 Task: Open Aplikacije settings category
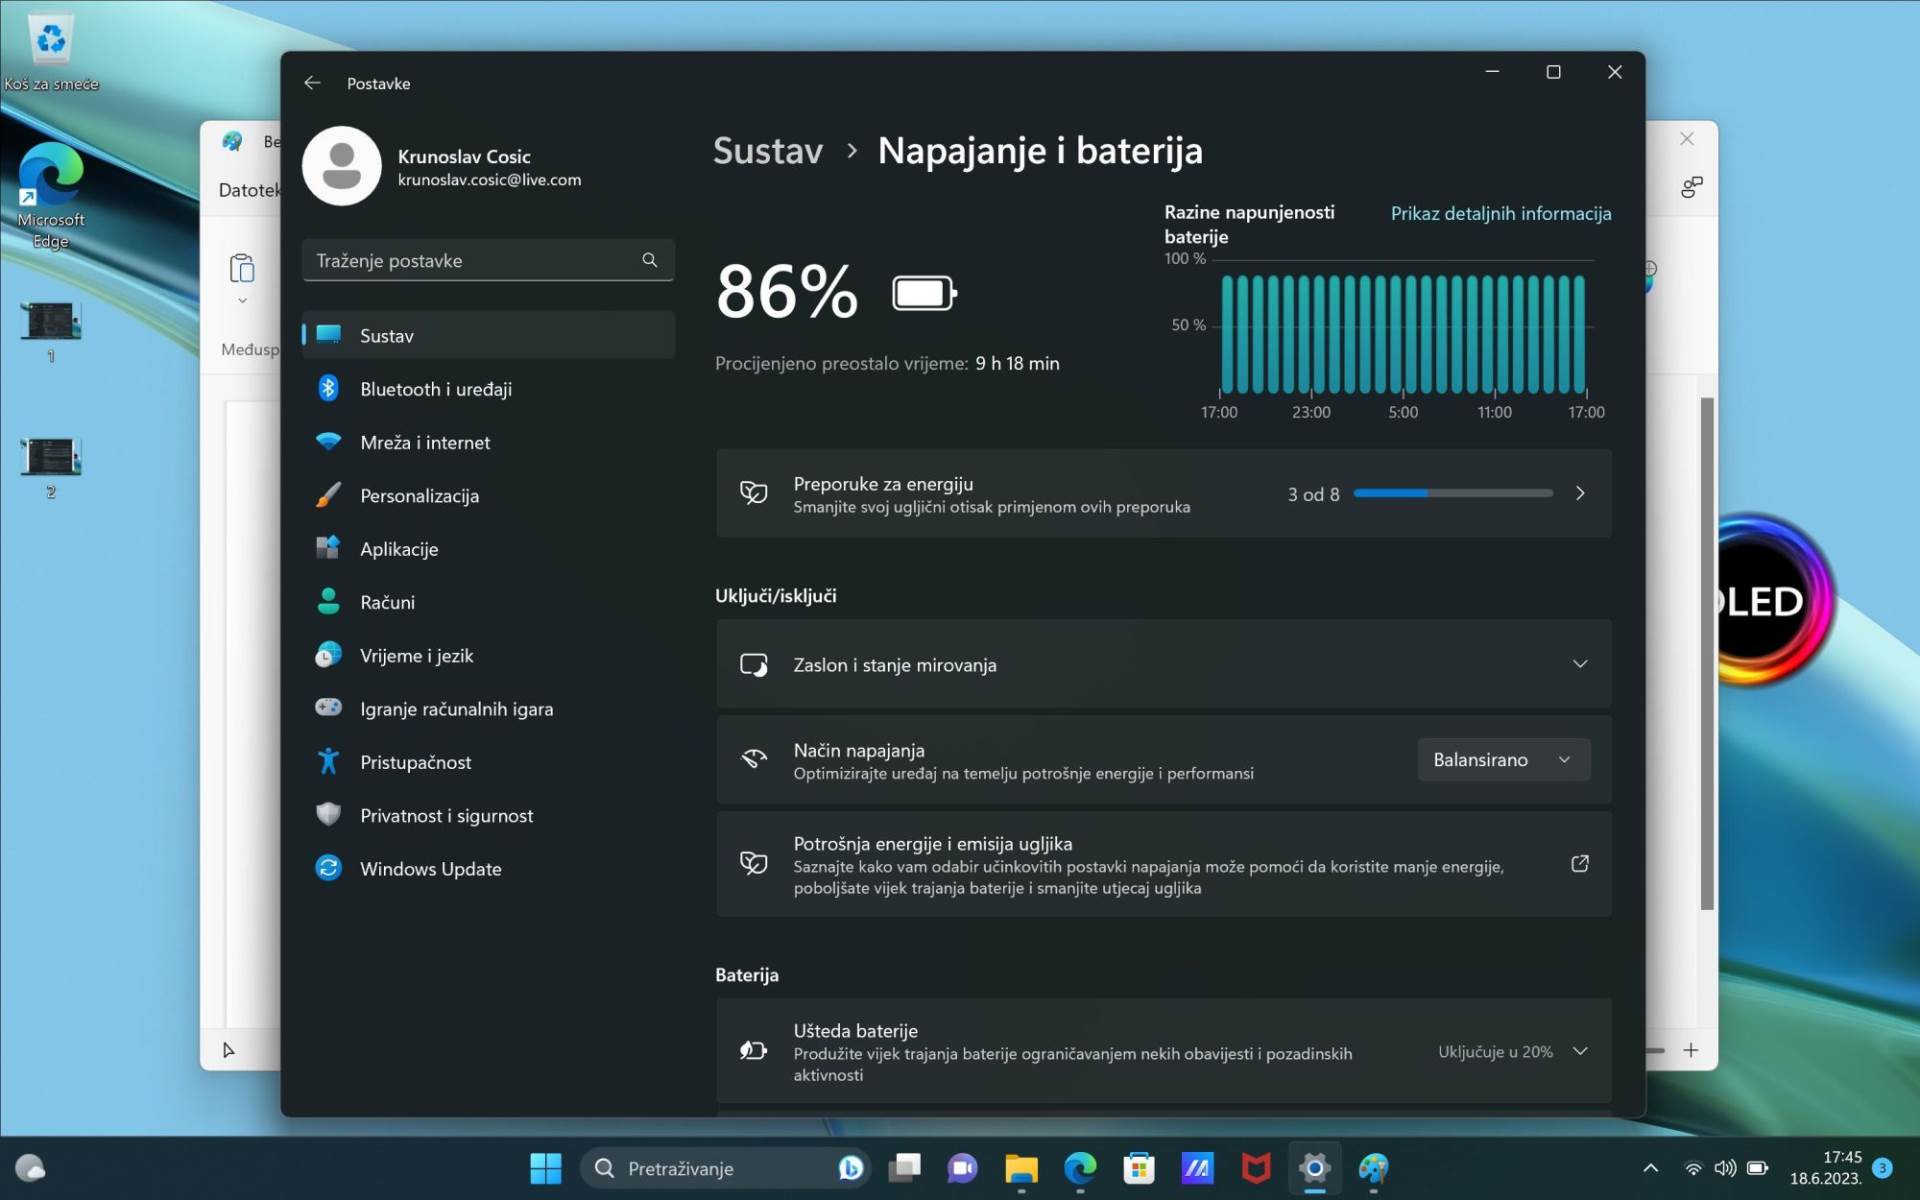pyautogui.click(x=399, y=548)
